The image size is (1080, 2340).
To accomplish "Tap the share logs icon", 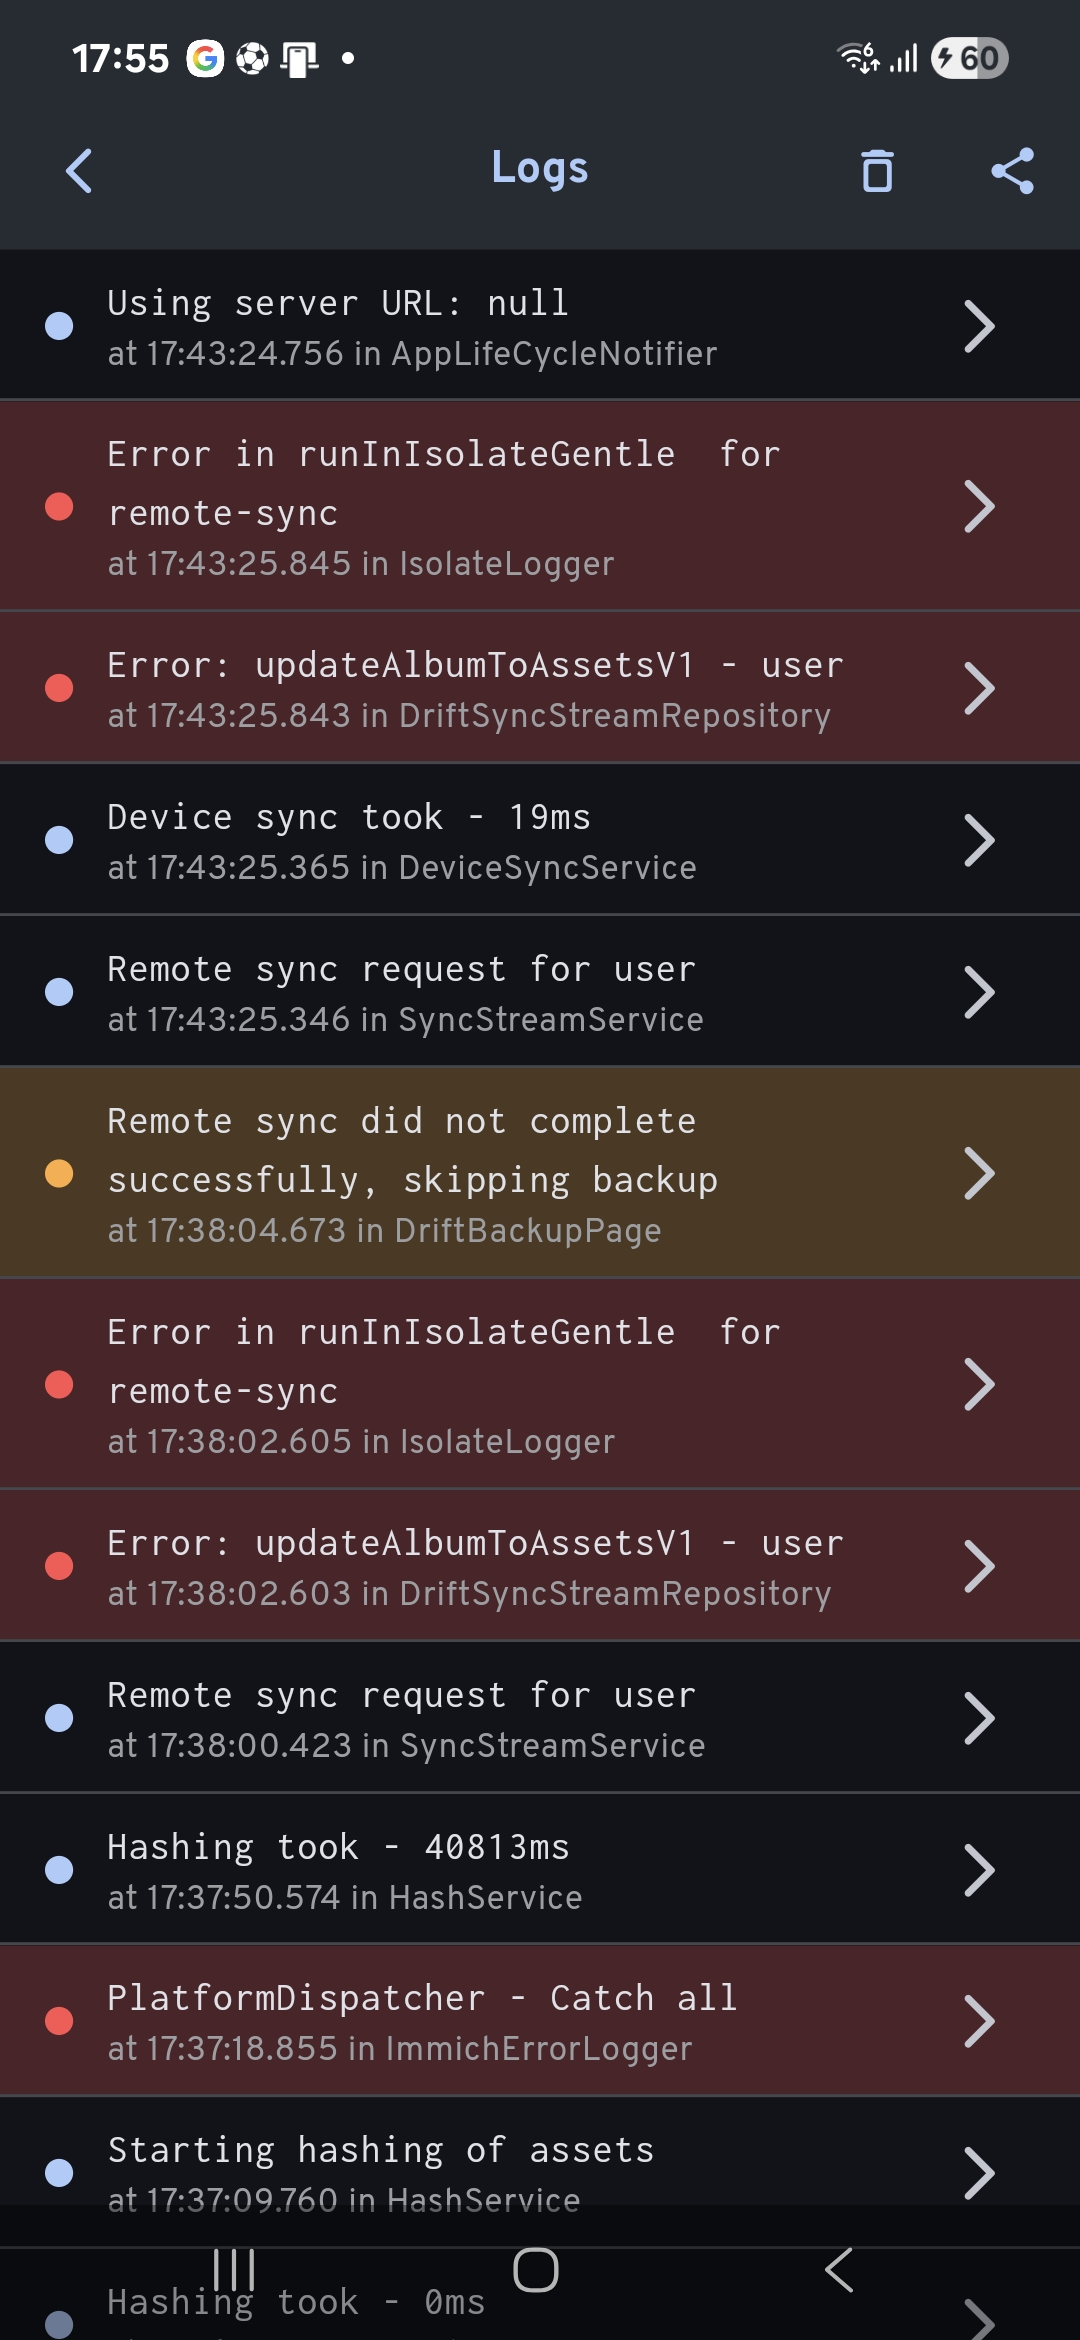I will pos(1012,170).
